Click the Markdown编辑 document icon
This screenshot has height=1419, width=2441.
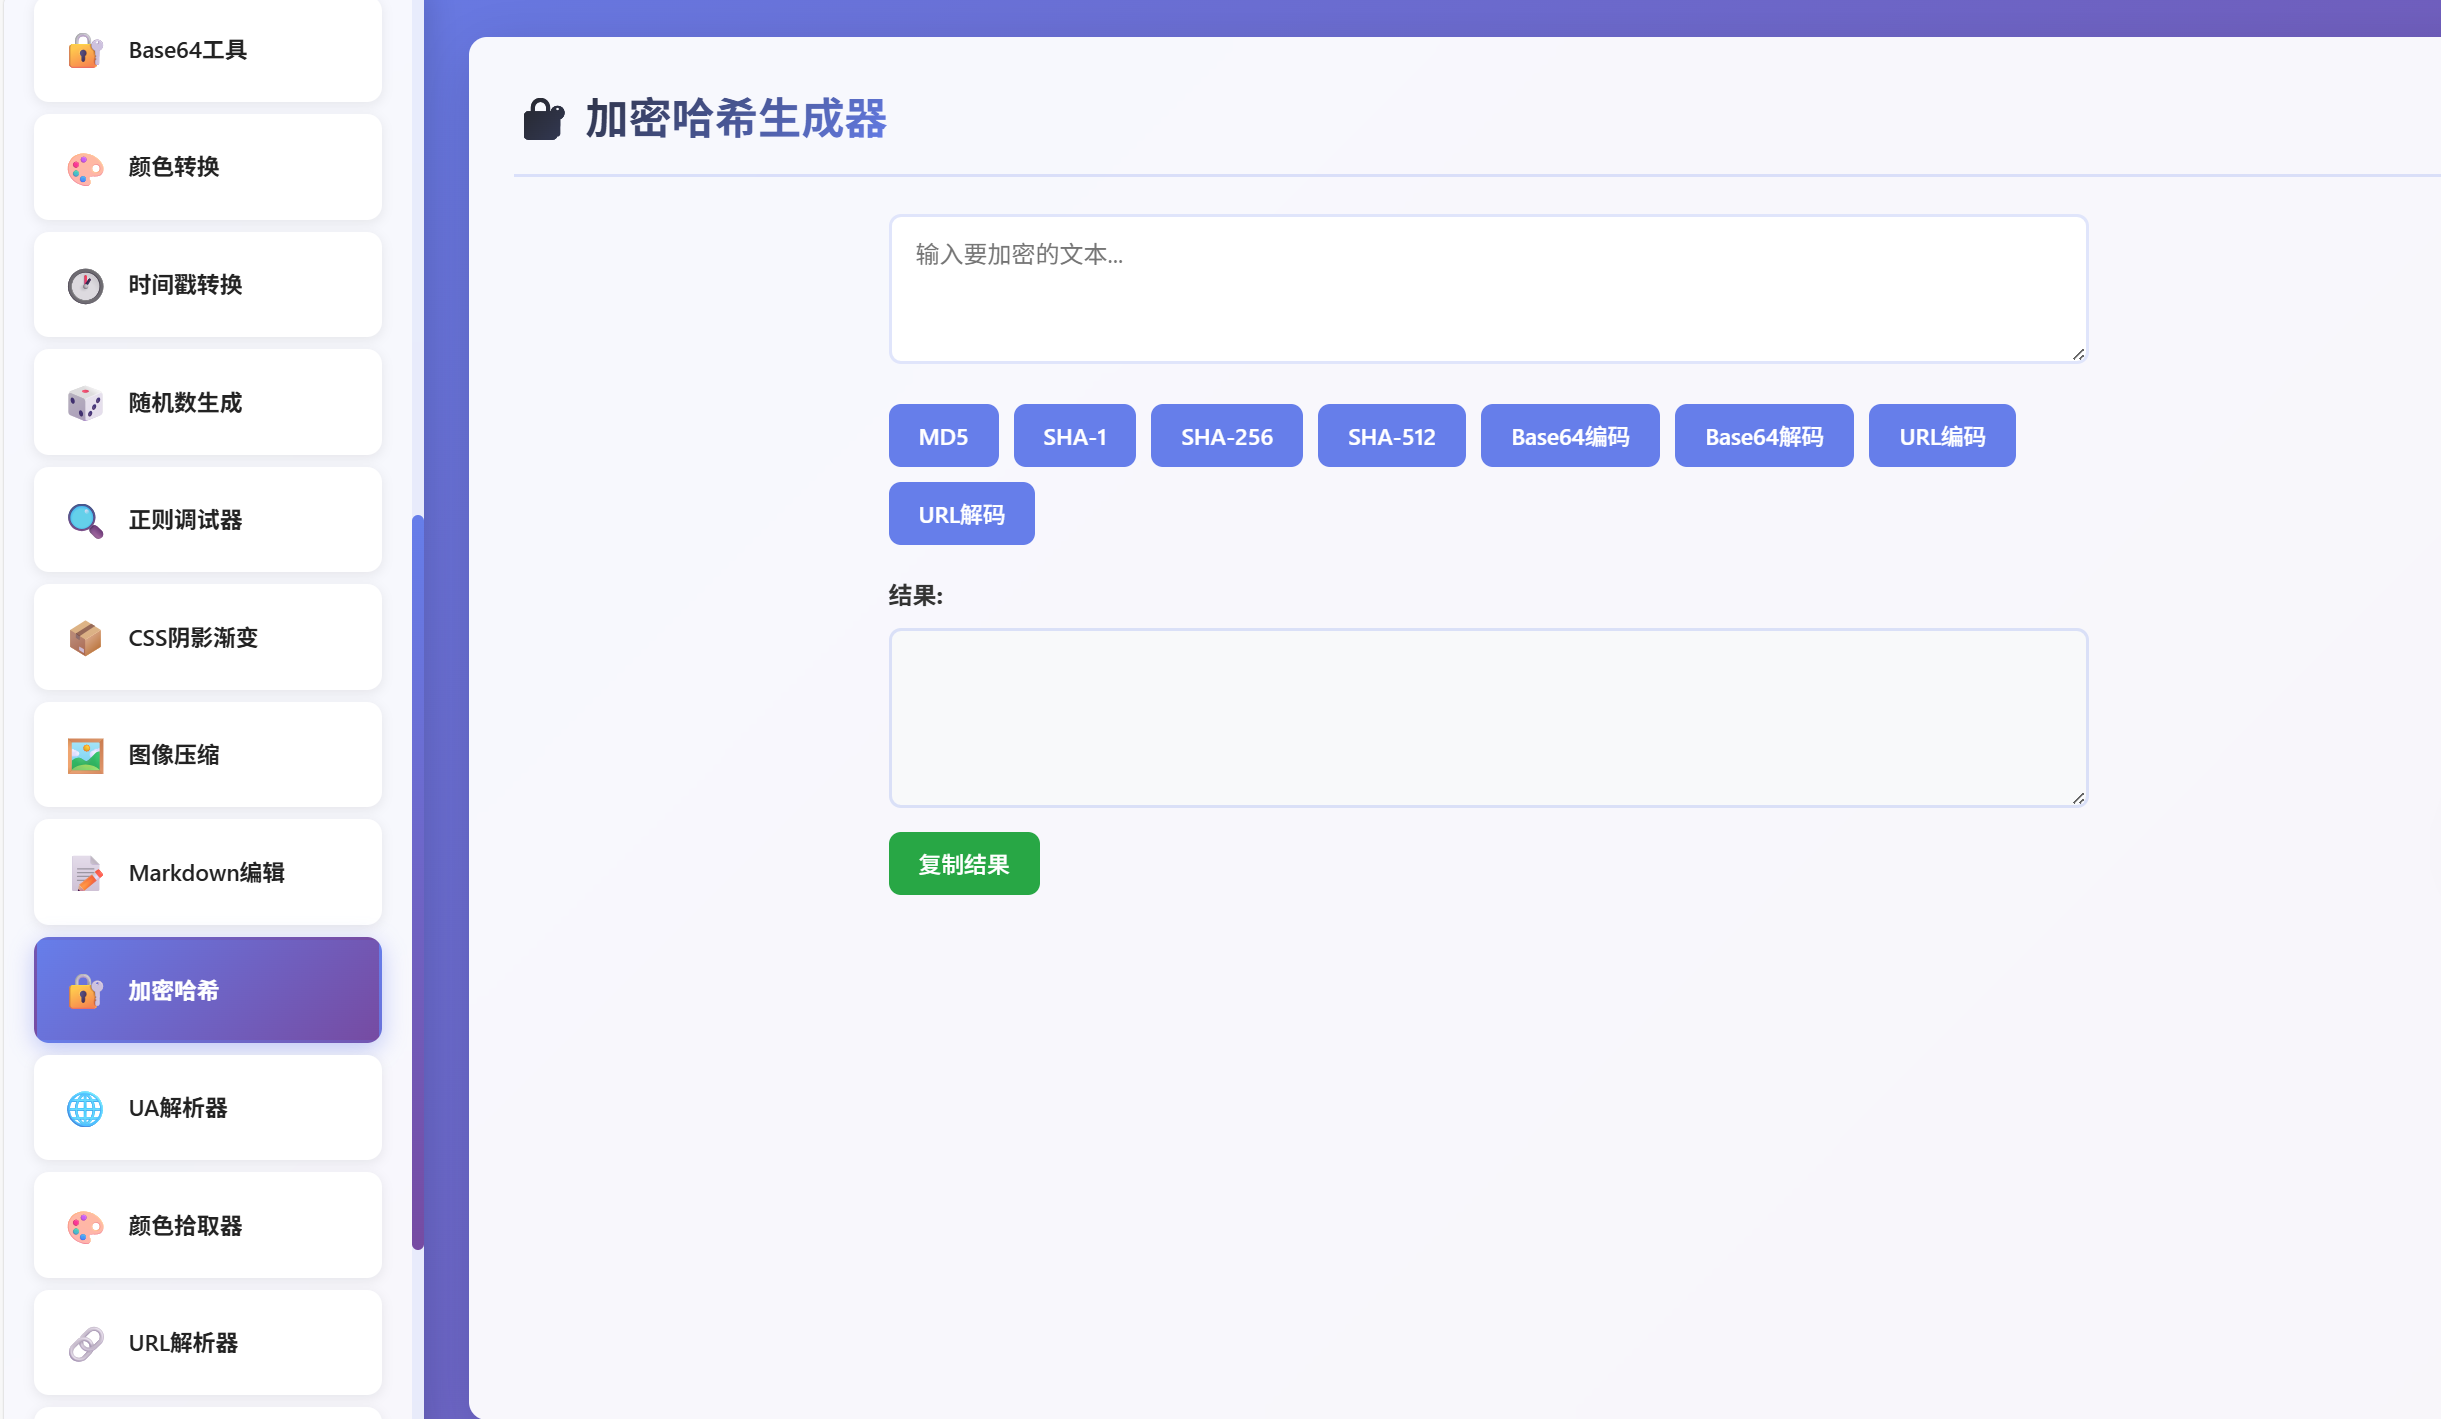[85, 872]
